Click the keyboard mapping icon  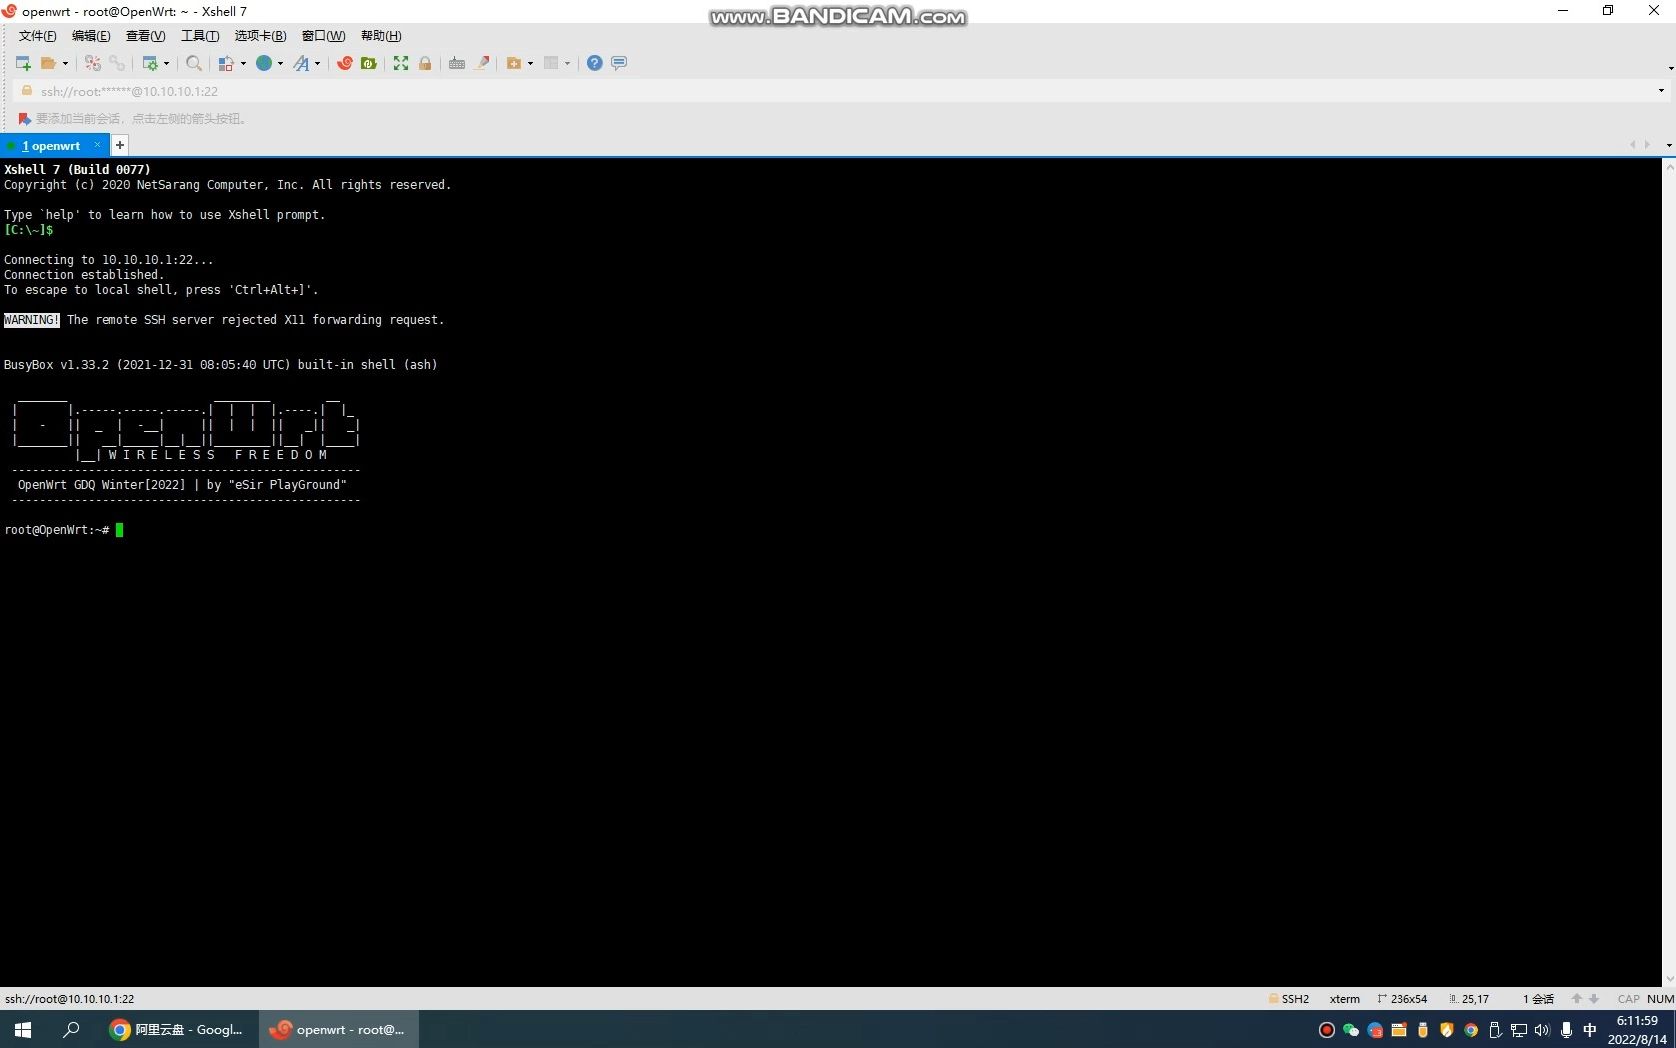457,63
